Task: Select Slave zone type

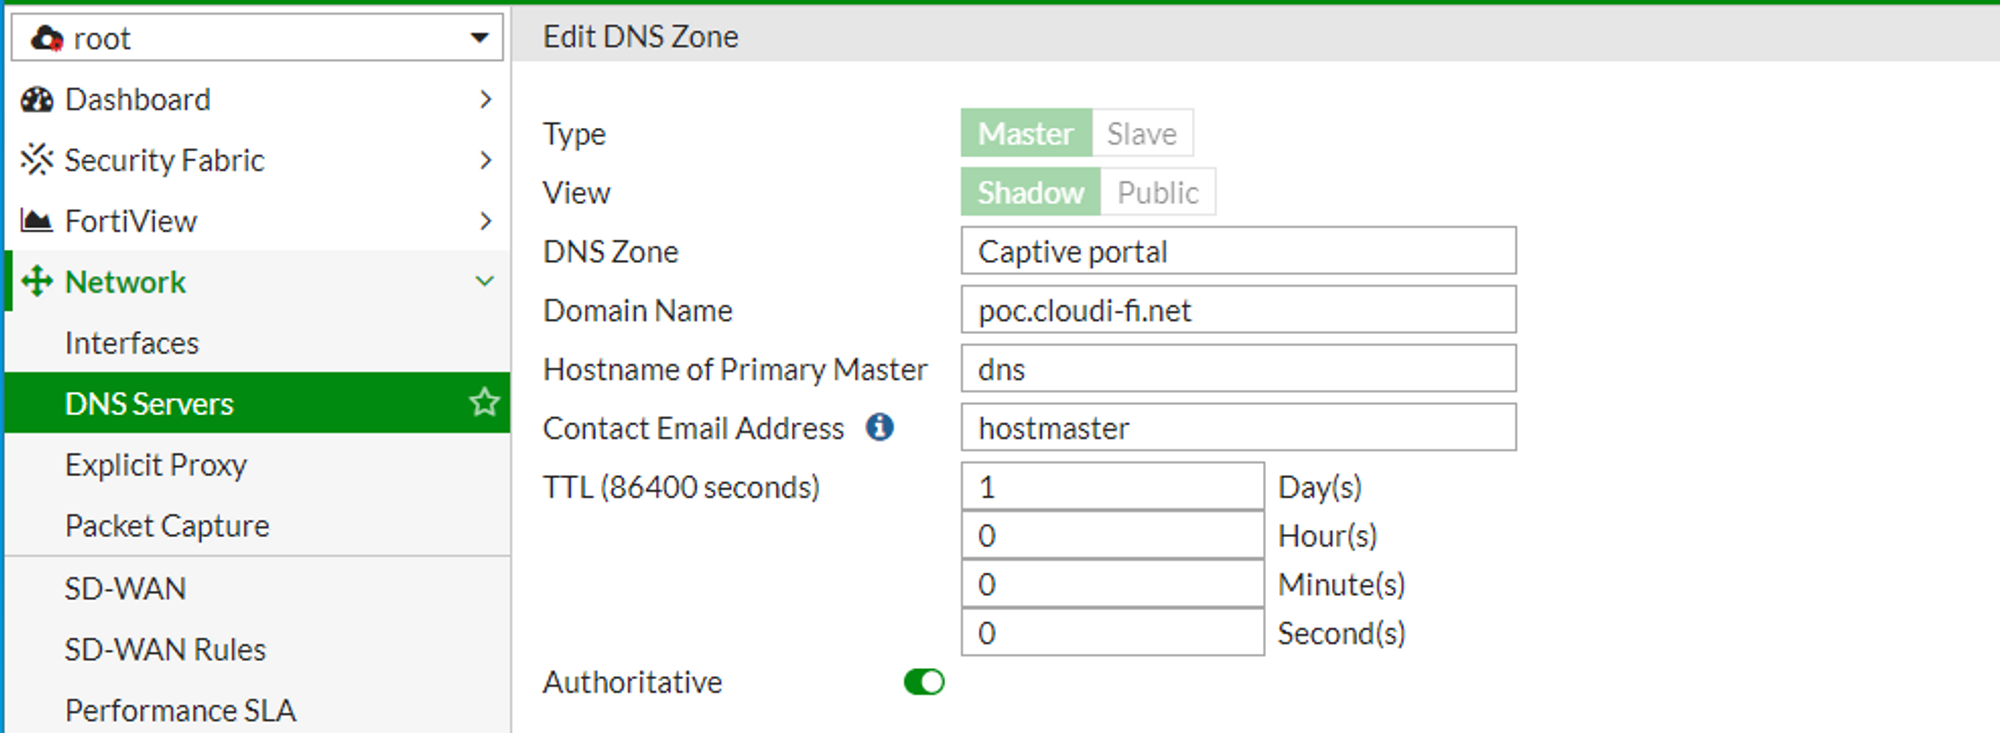Action: click(1142, 133)
